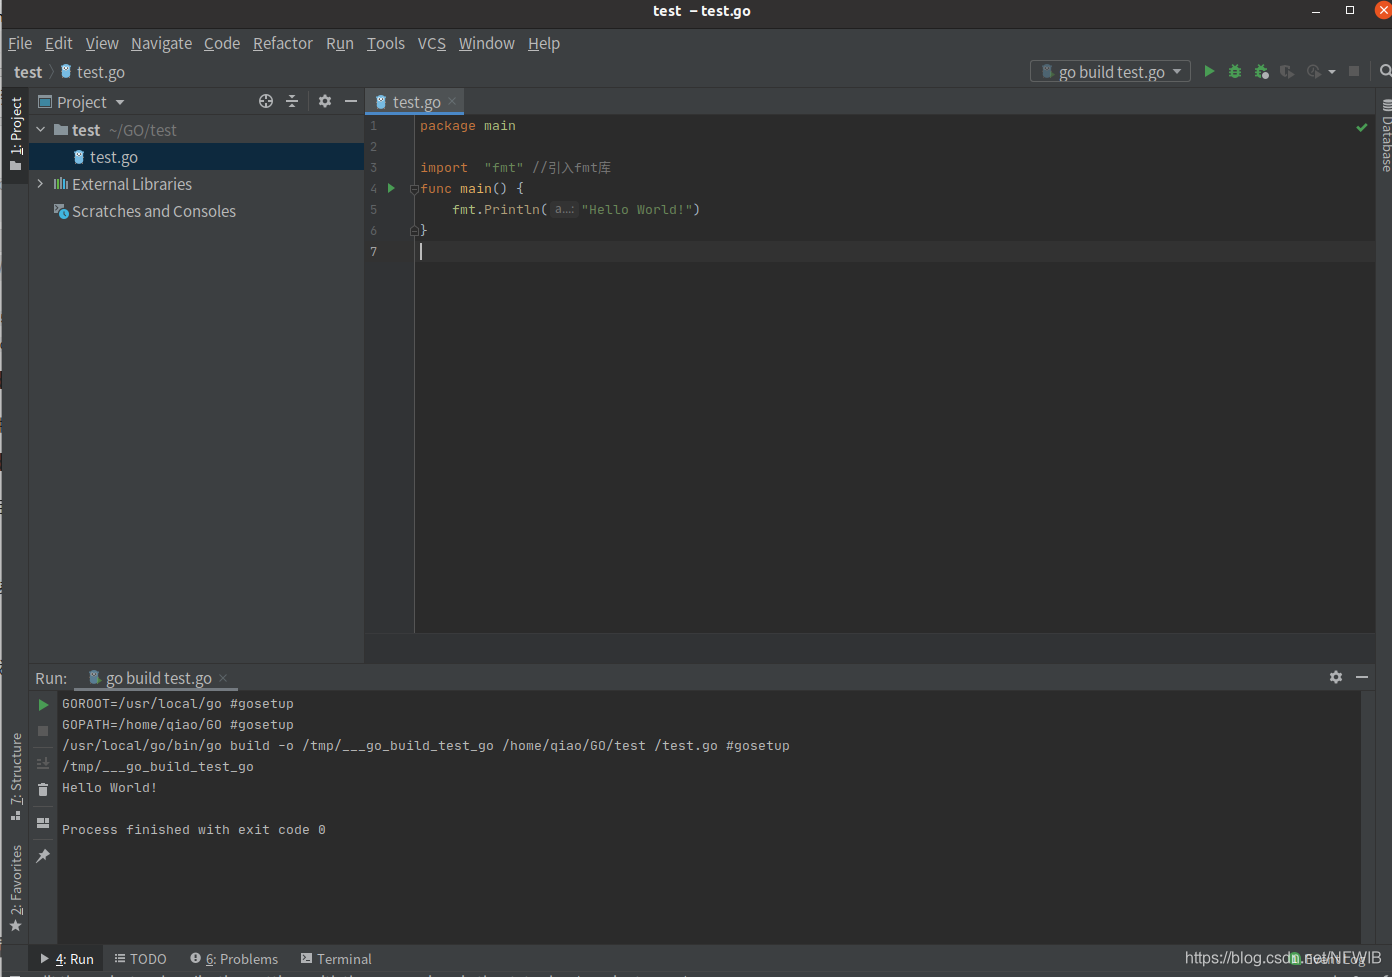Click test breadcrumb in navigation bar
This screenshot has height=977, width=1392.
pyautogui.click(x=28, y=72)
